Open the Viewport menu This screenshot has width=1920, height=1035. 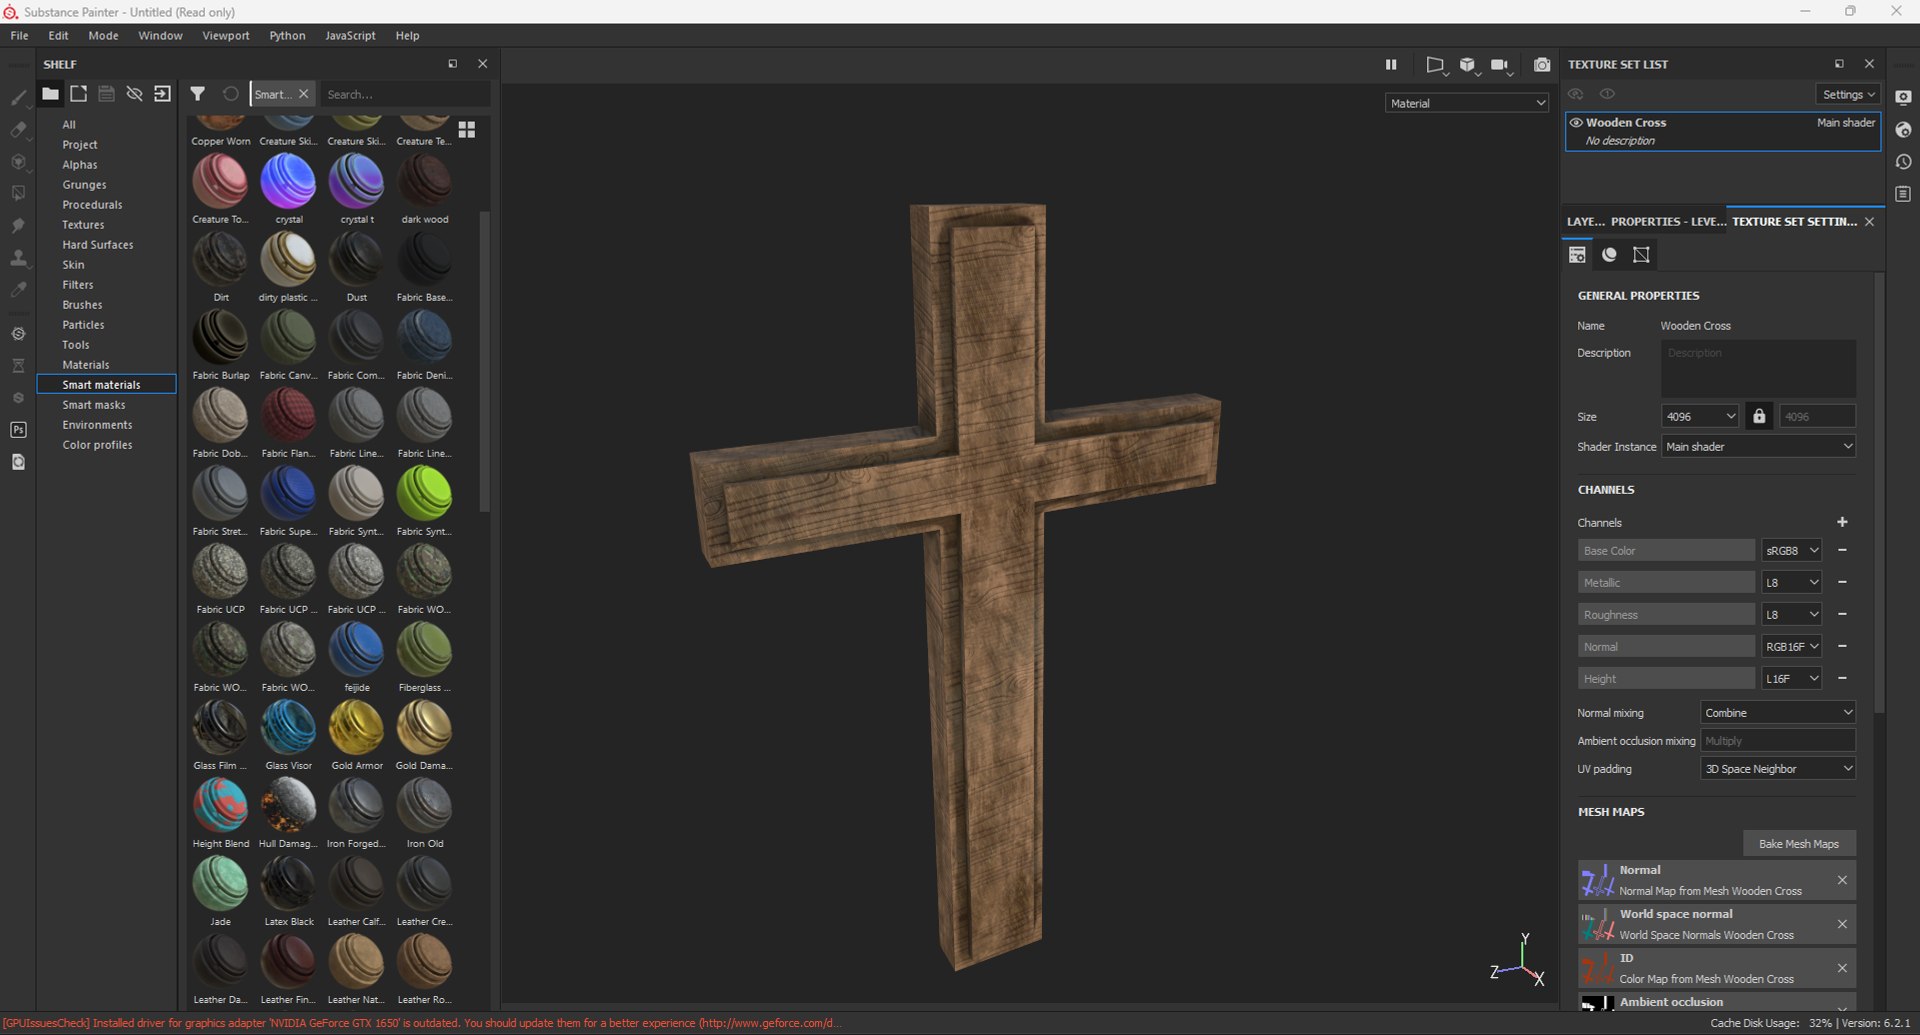(226, 35)
